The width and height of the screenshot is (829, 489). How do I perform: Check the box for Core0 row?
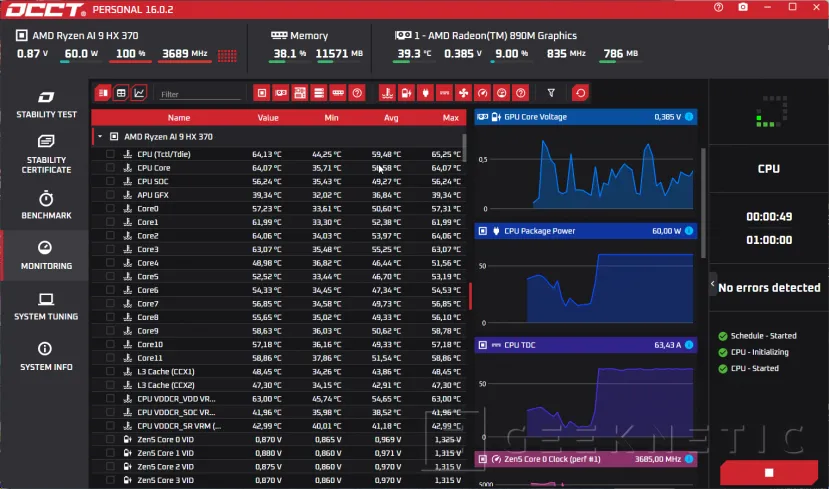(x=110, y=208)
